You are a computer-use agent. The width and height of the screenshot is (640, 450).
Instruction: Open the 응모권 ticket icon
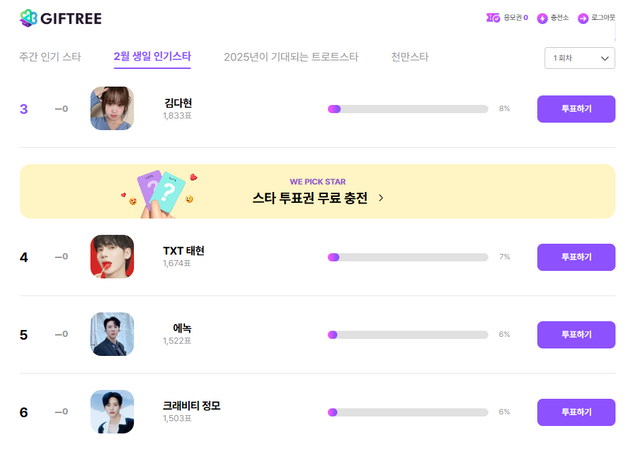[x=492, y=18]
